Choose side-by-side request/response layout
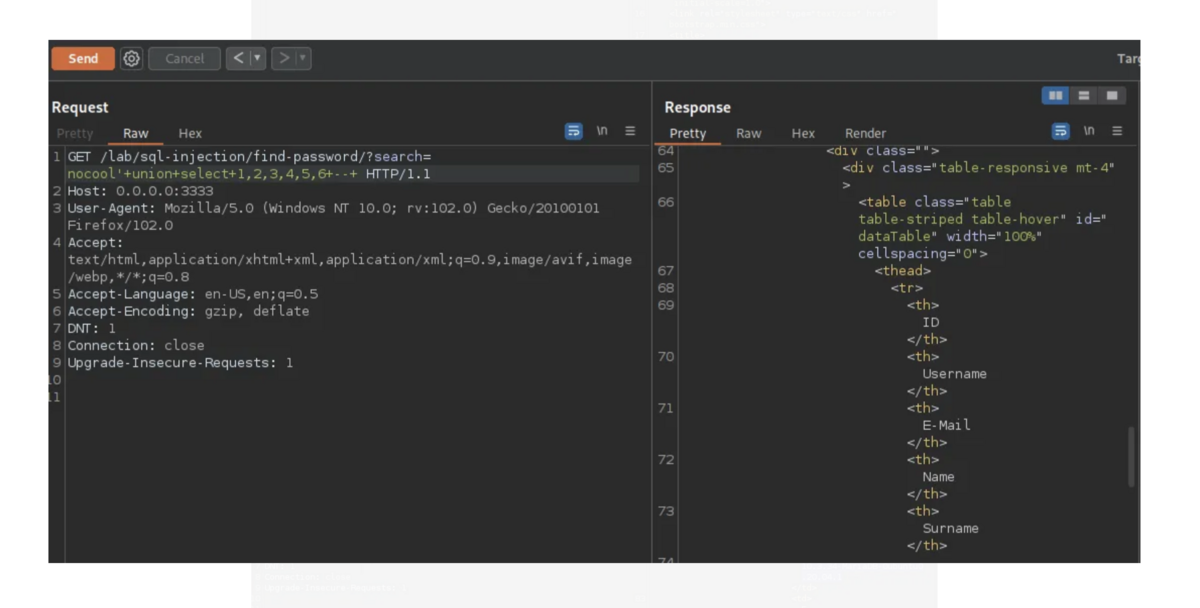 1054,96
